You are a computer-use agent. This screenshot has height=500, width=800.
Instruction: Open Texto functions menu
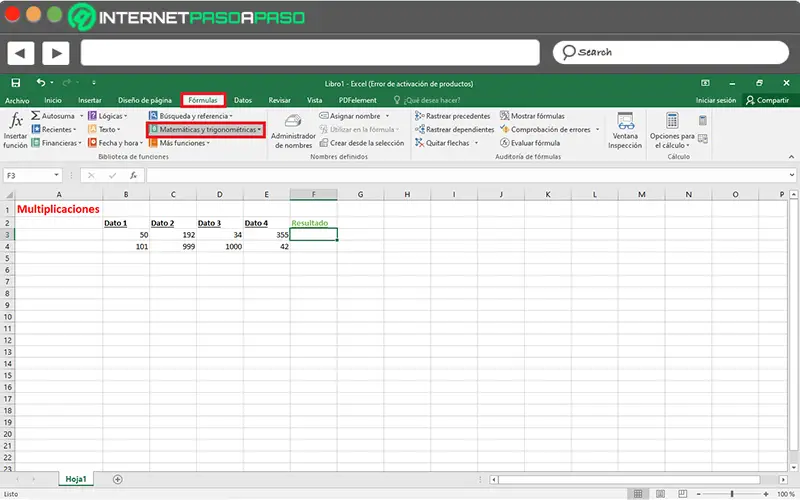(x=105, y=130)
